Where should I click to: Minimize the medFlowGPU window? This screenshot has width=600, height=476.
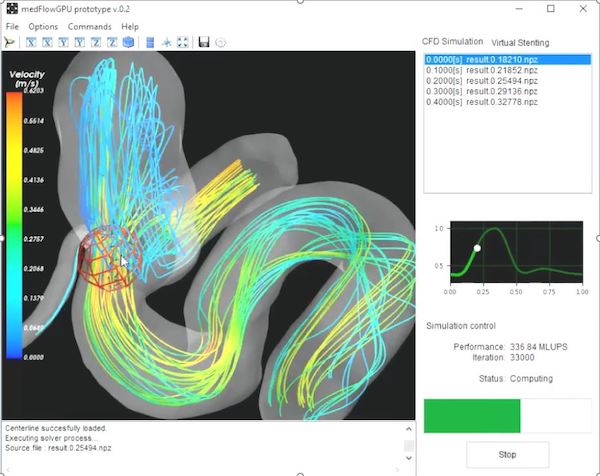tap(519, 8)
